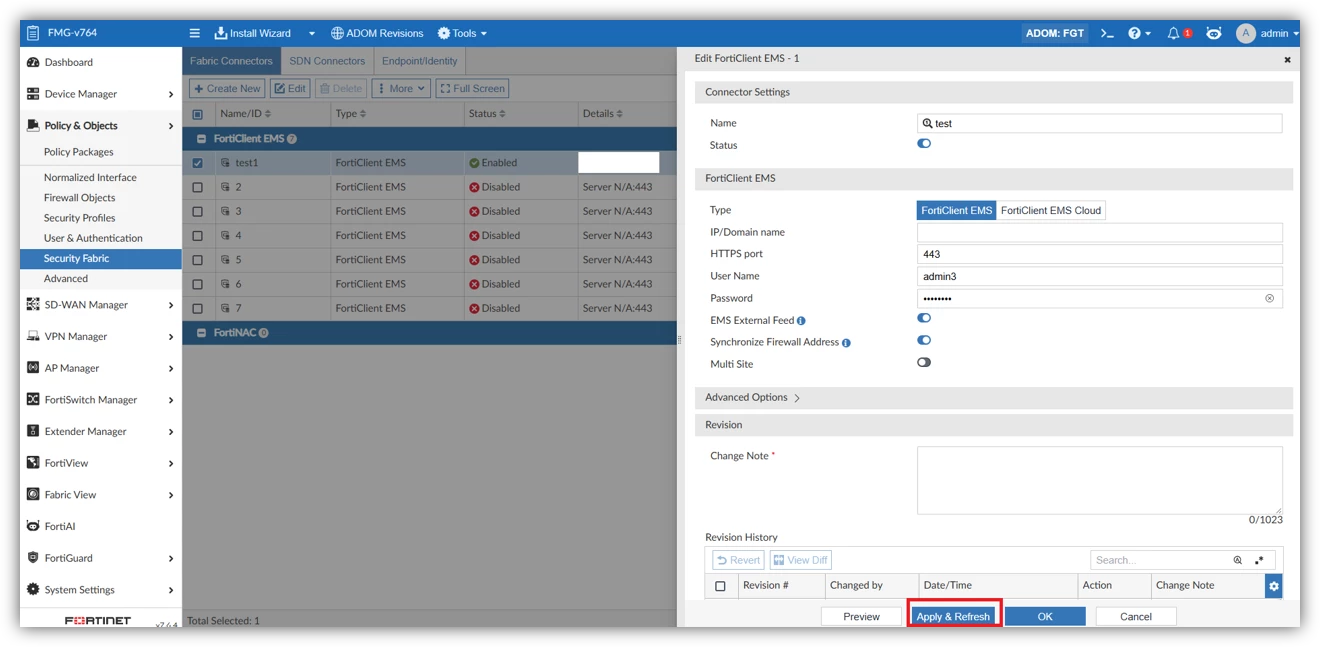Click the FortiSwitch Manager sidebar icon
Viewport: 1320px width, 647px height.
pyautogui.click(x=33, y=399)
